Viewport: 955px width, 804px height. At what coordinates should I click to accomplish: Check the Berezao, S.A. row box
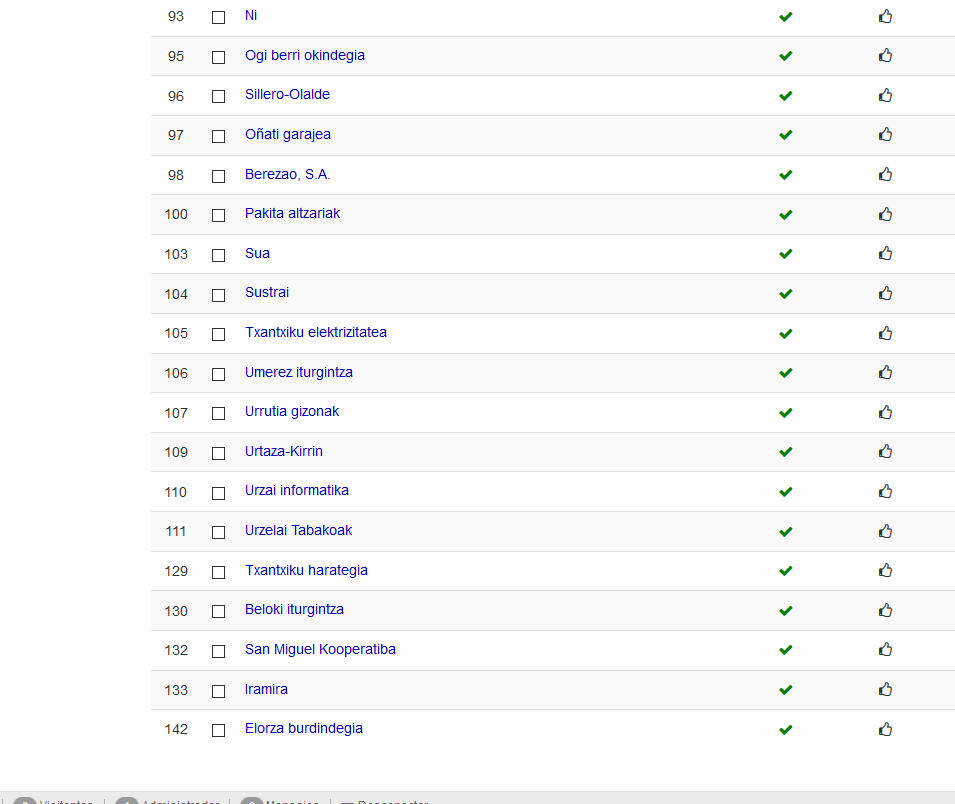pyautogui.click(x=219, y=177)
